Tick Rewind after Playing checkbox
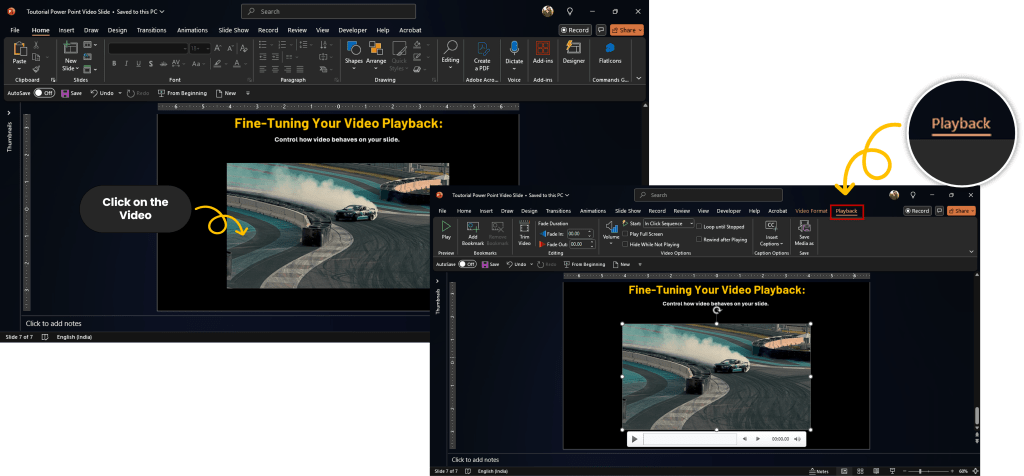1024x476 pixels. (697, 240)
